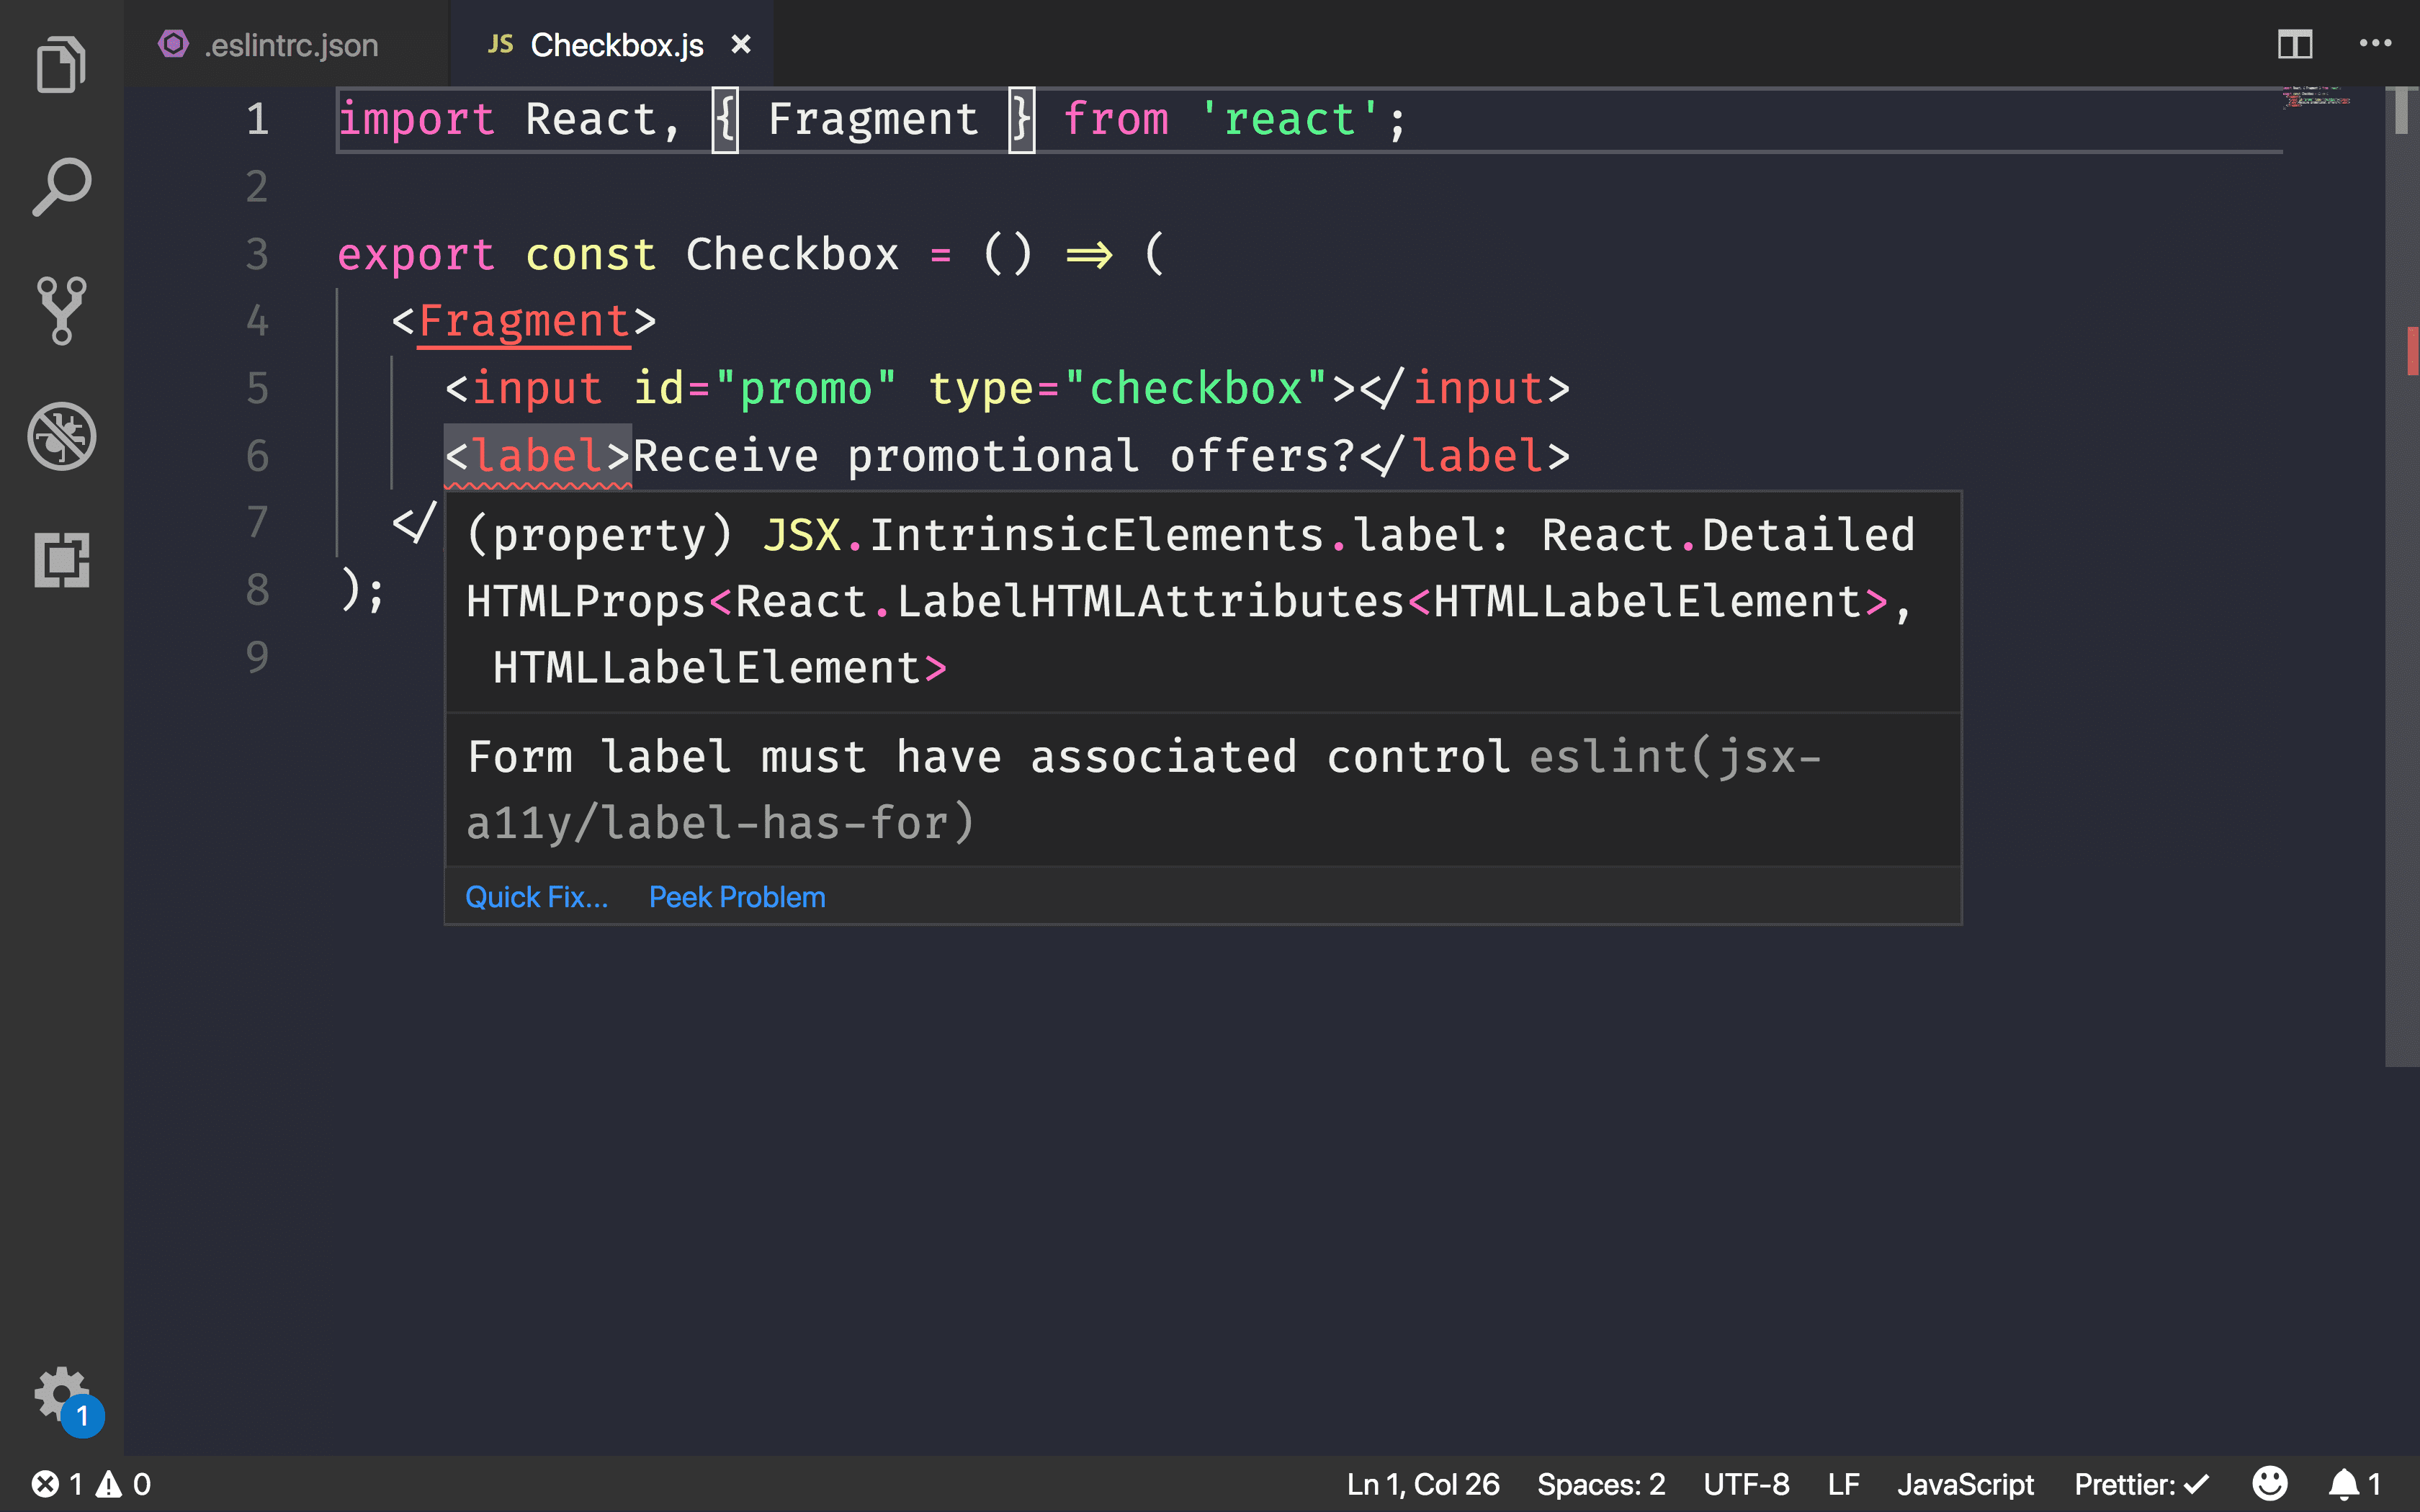Click the Extensions icon in sidebar
This screenshot has height=1512, width=2420.
(x=61, y=557)
